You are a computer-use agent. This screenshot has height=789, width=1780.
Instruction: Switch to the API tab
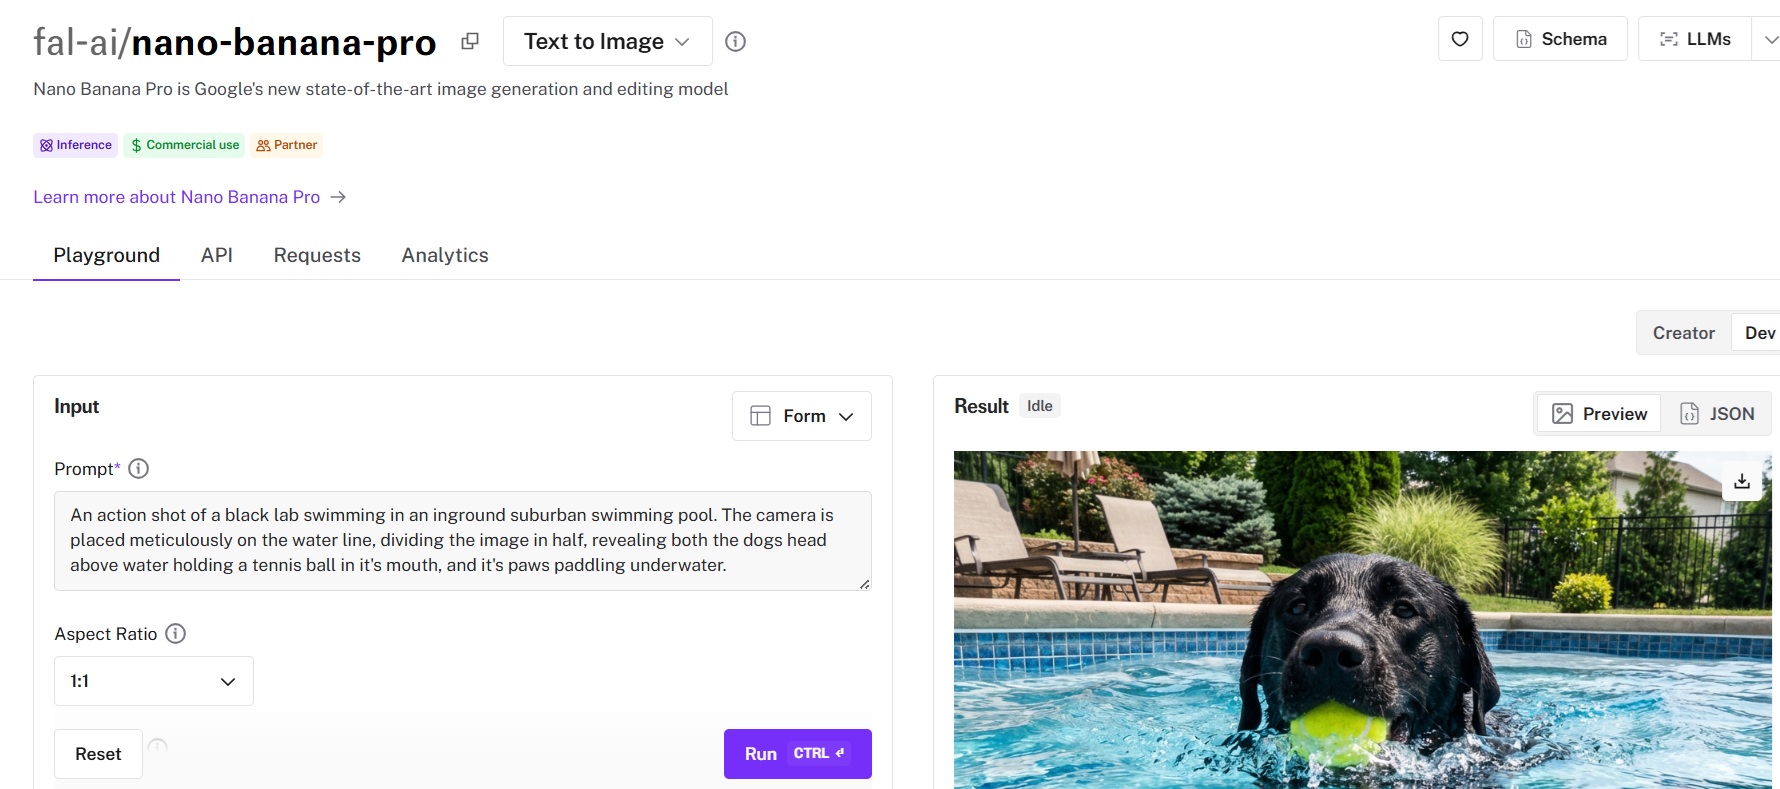(216, 255)
